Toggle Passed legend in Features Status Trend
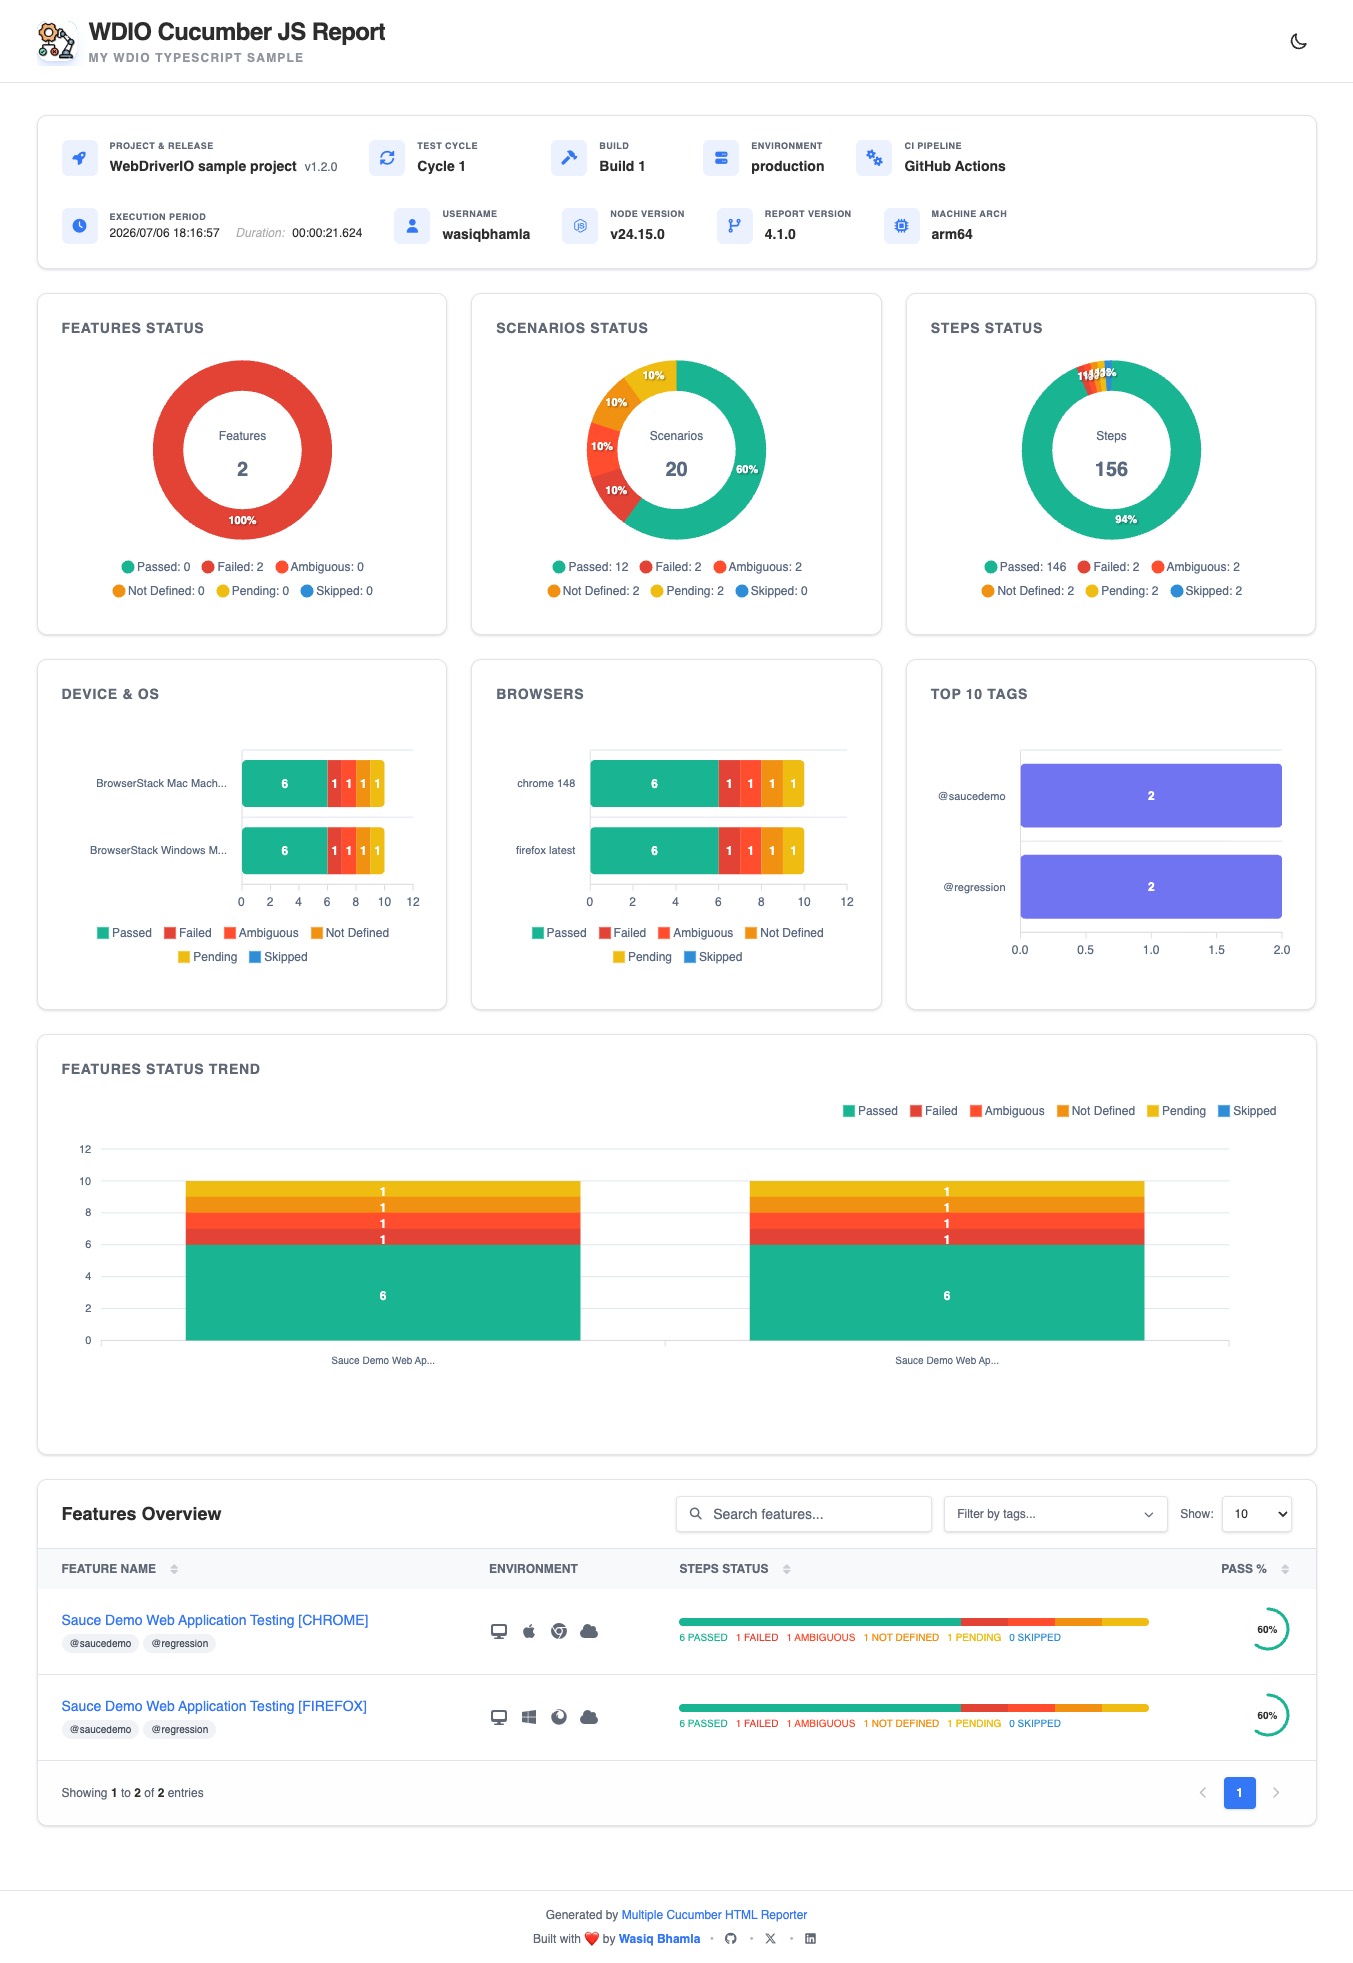 [870, 1110]
